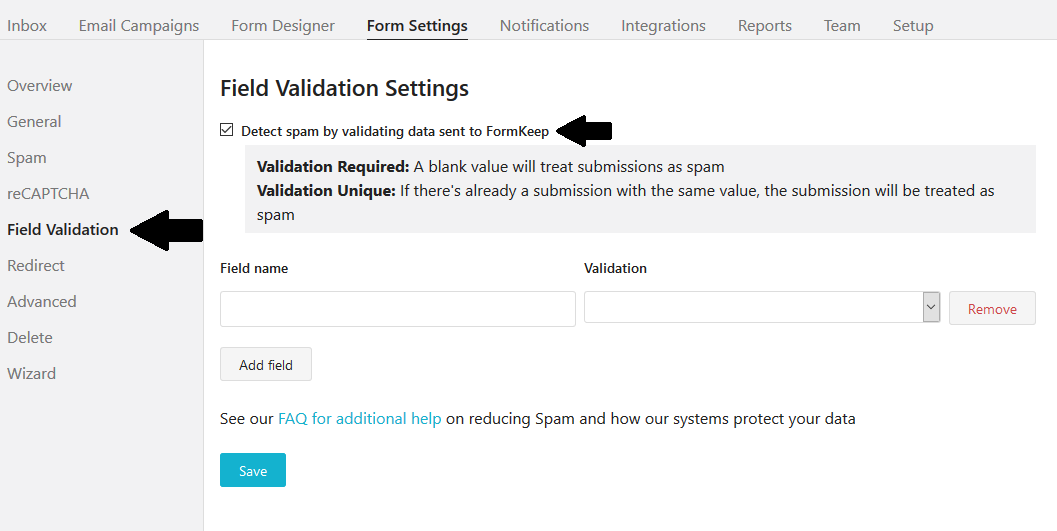This screenshot has width=1057, height=531.
Task: Open the Team tab
Action: tap(842, 26)
